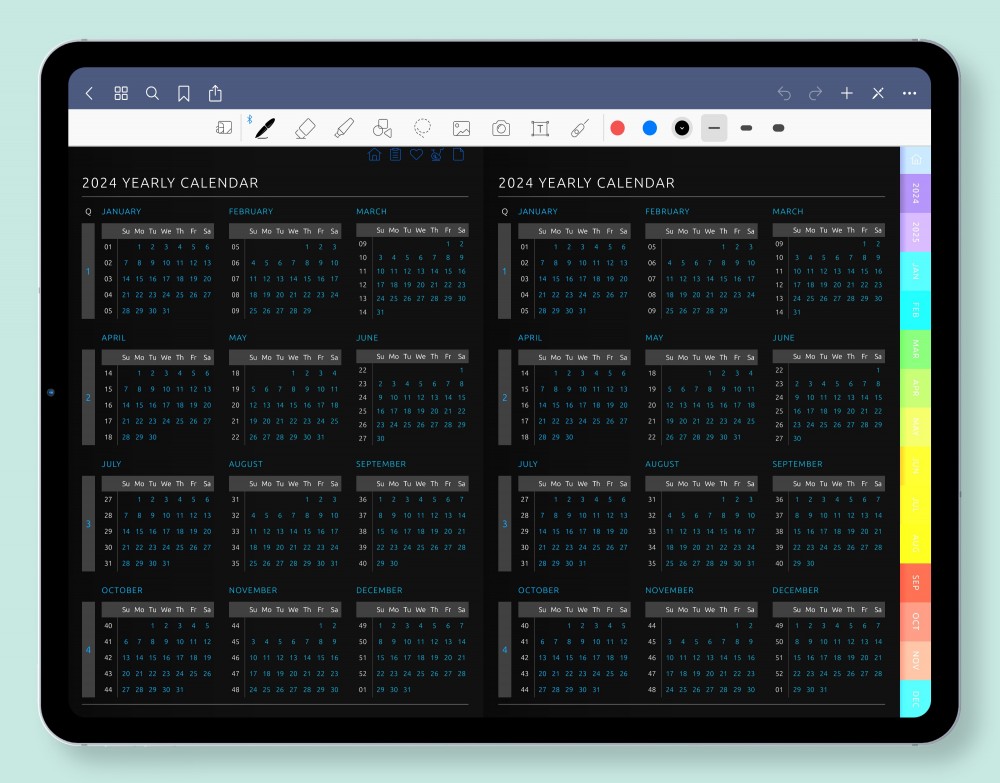This screenshot has height=783, width=1000.
Task: Open the NOV side tab
Action: [x=916, y=661]
